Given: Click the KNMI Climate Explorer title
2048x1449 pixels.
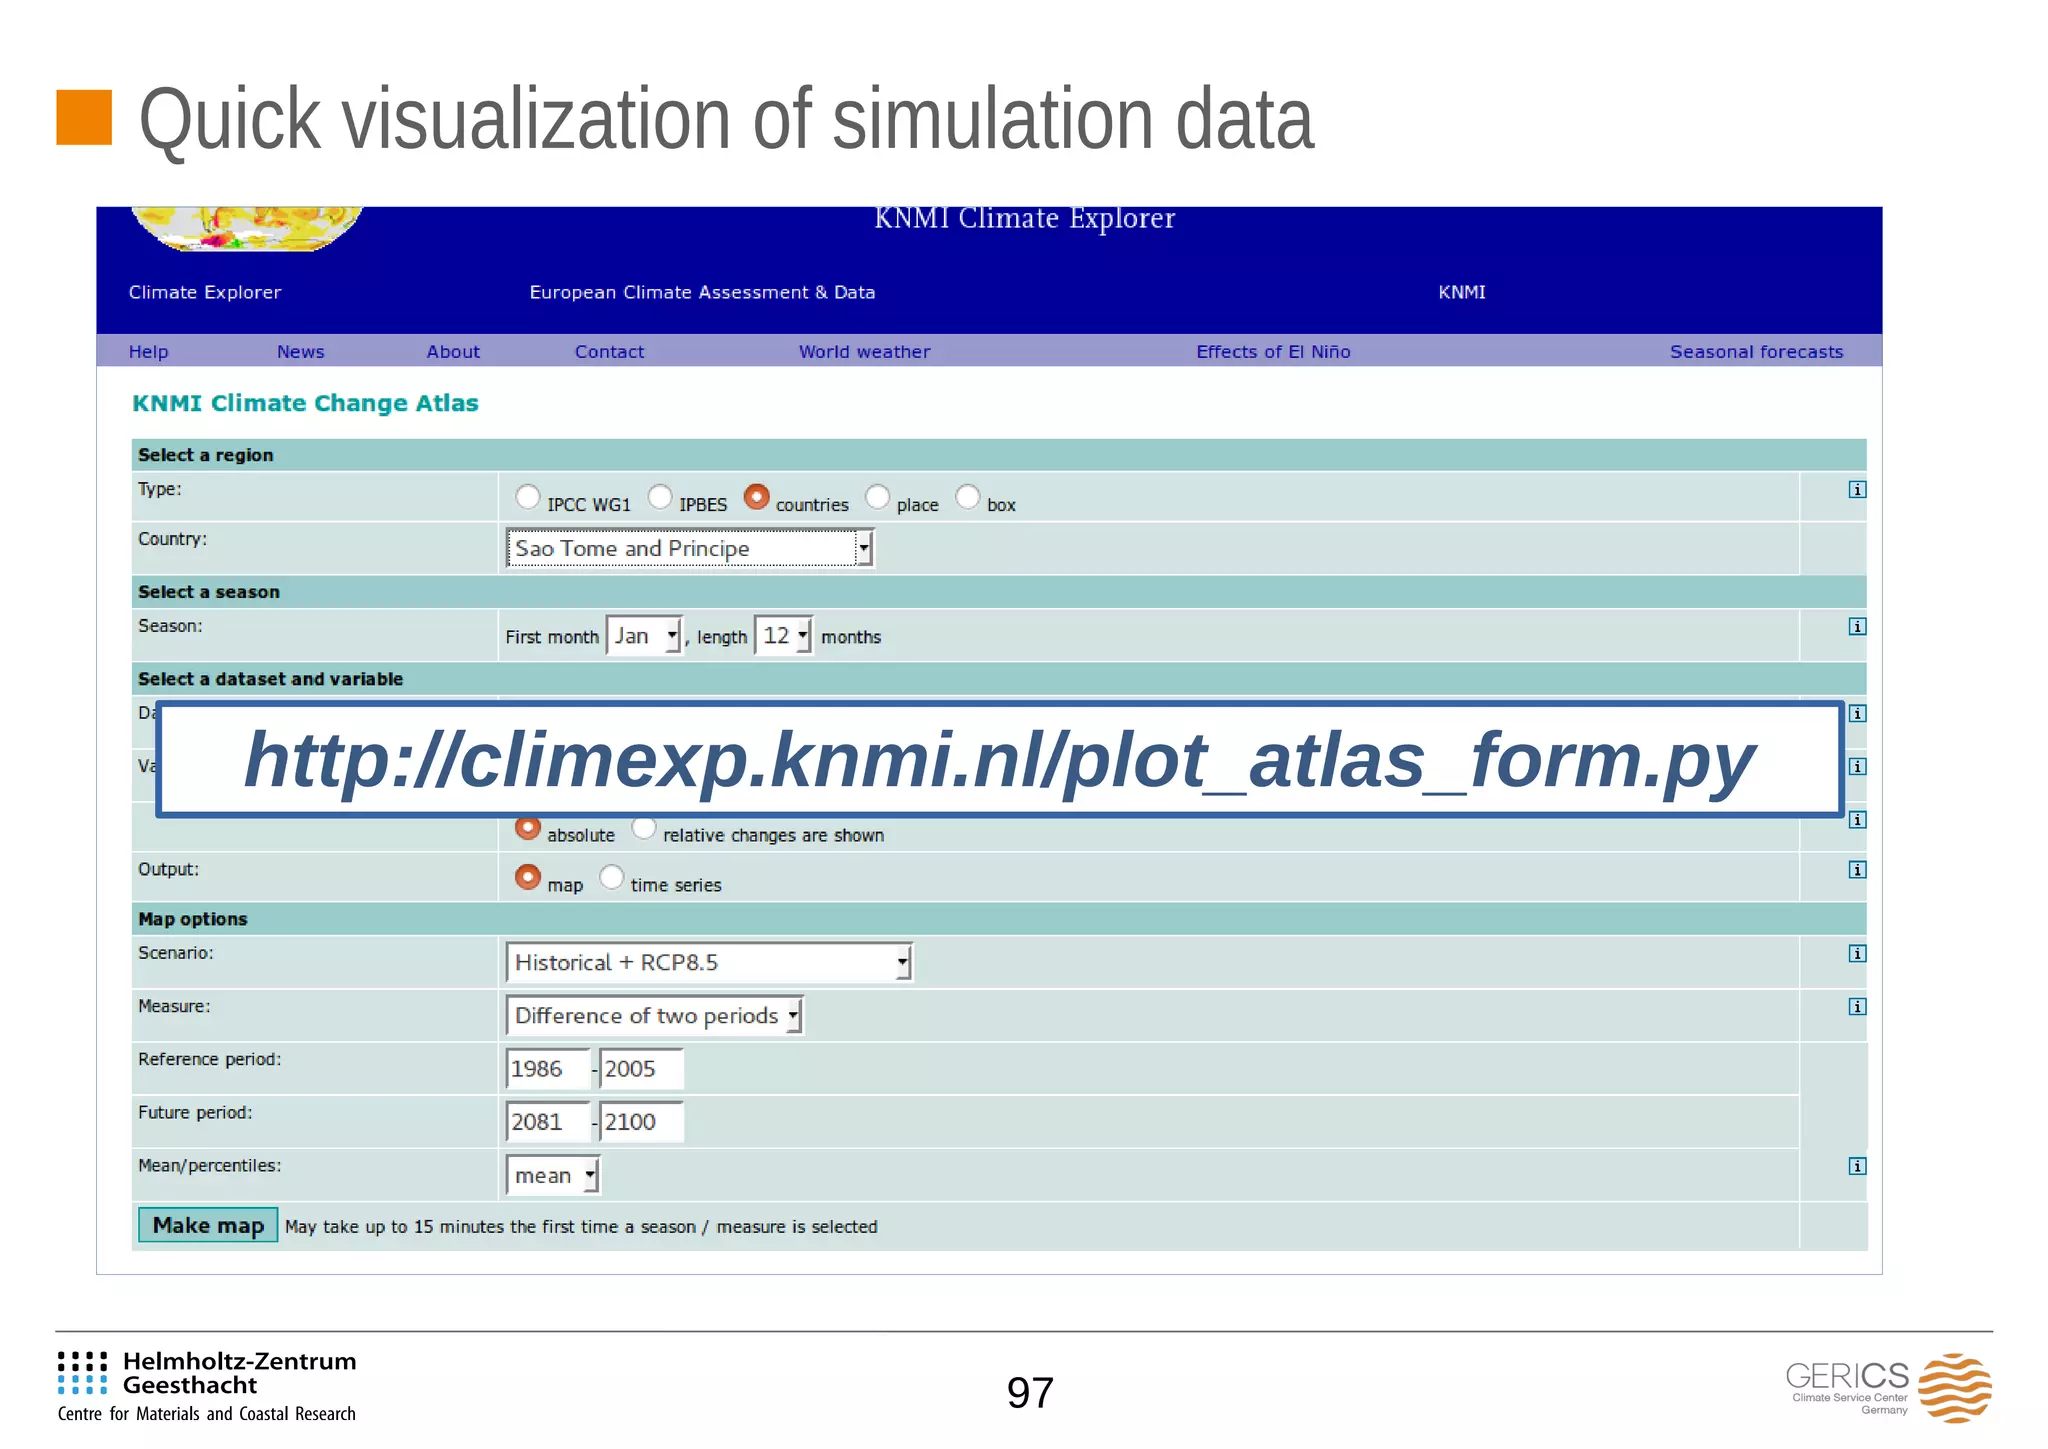Looking at the screenshot, I should (x=1024, y=218).
